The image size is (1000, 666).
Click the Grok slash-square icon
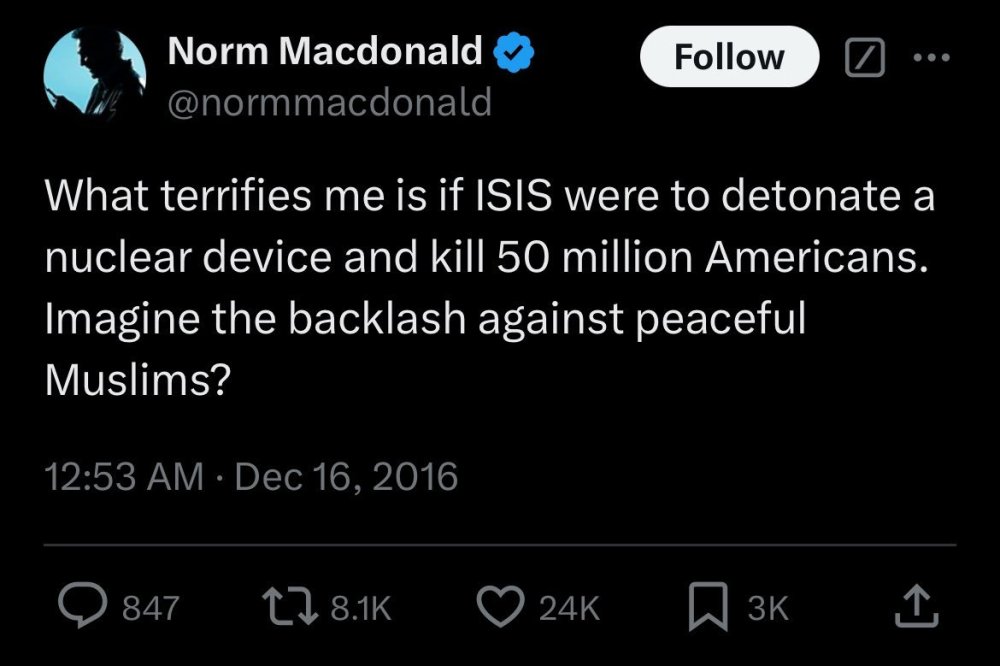click(859, 59)
